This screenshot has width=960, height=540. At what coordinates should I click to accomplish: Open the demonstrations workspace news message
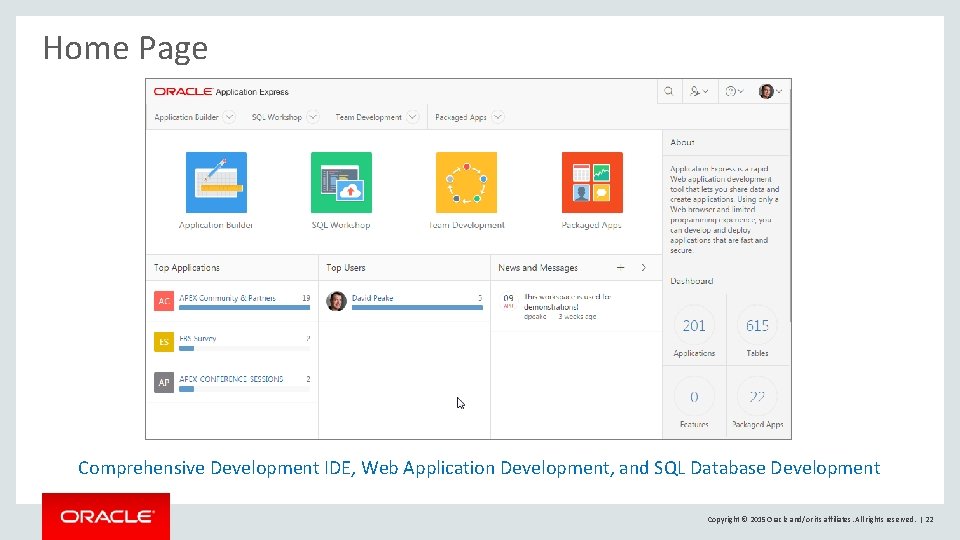[567, 302]
